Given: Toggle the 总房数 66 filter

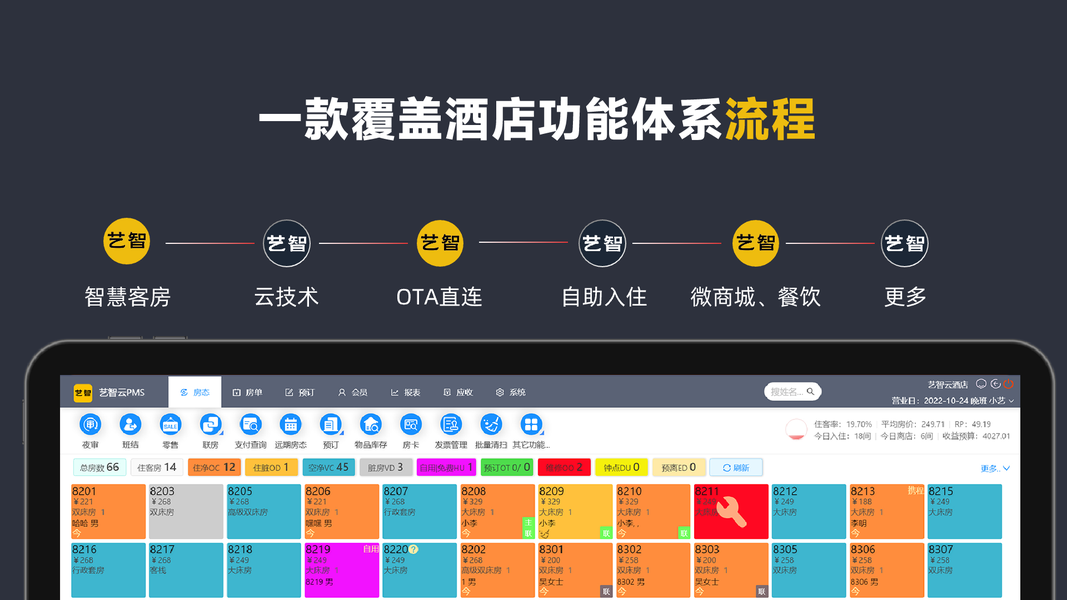Looking at the screenshot, I should 99,467.
